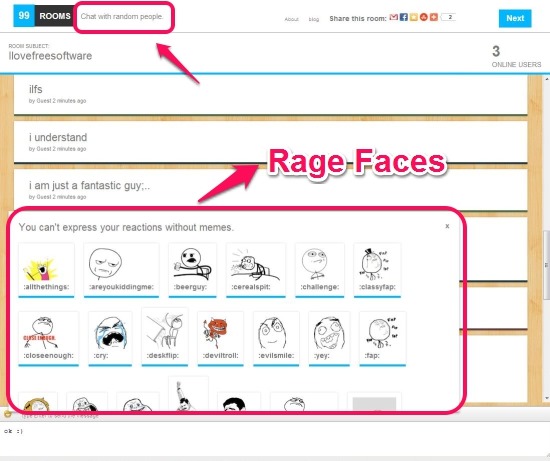Screen dimensions: 550x461
Task: Click 'You can't express your reactions' heading
Action: click(x=126, y=227)
